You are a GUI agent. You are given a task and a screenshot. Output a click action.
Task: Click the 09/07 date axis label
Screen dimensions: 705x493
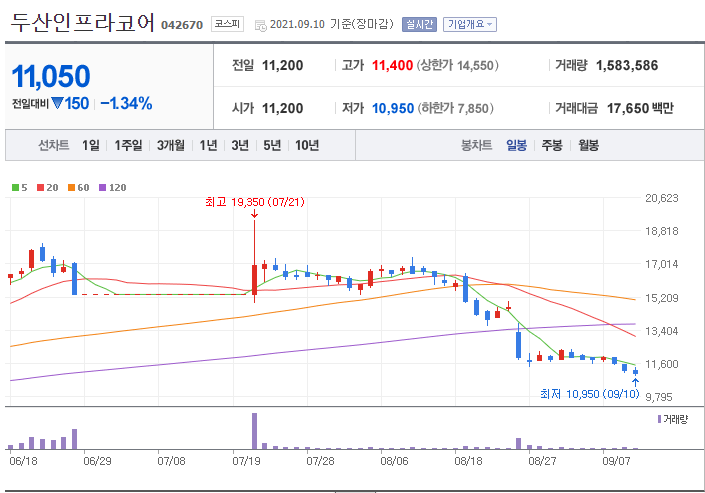point(616,461)
